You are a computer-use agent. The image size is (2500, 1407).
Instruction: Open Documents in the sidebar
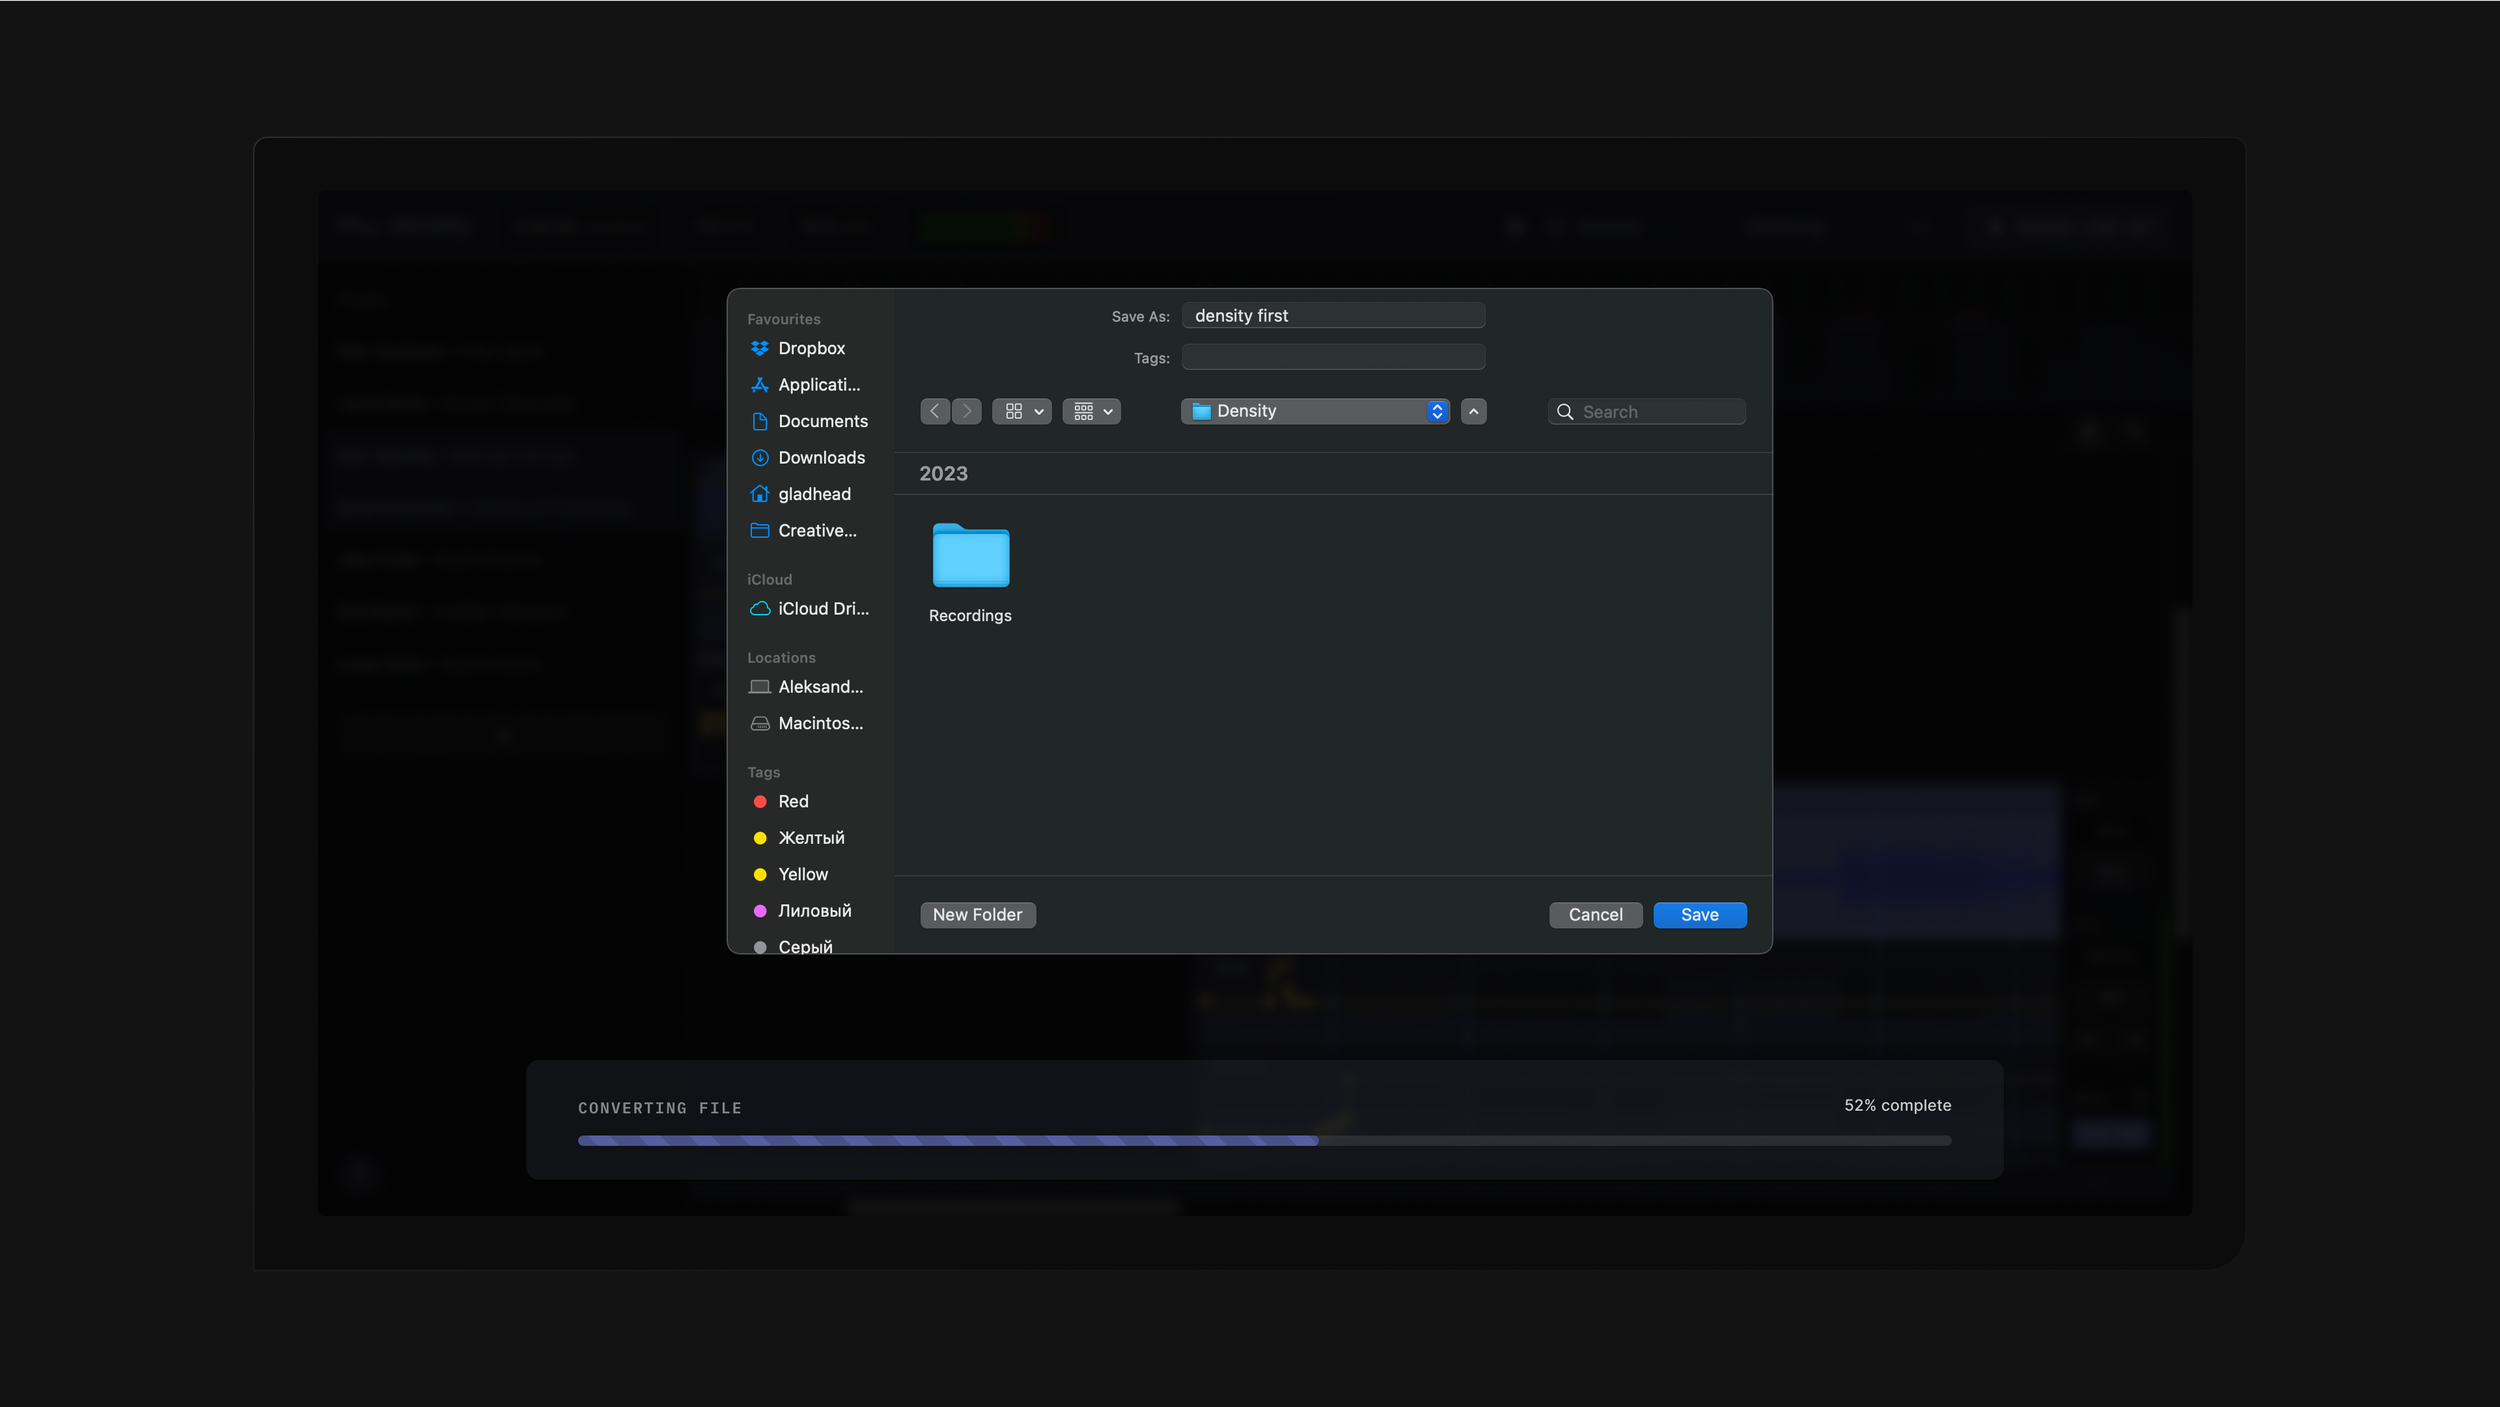821,421
